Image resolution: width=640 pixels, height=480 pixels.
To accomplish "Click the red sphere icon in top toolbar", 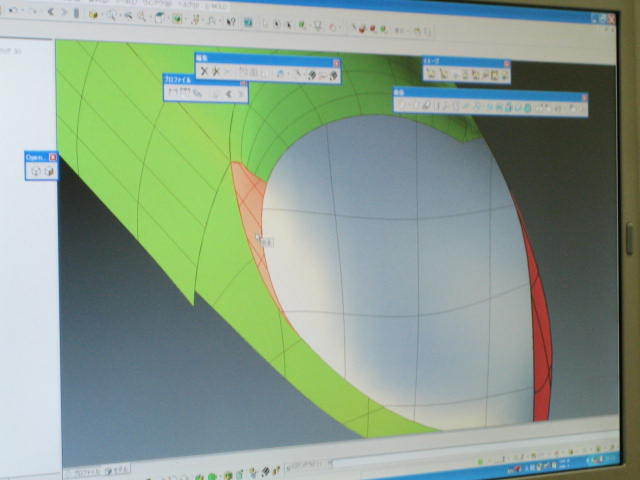I will (x=372, y=29).
